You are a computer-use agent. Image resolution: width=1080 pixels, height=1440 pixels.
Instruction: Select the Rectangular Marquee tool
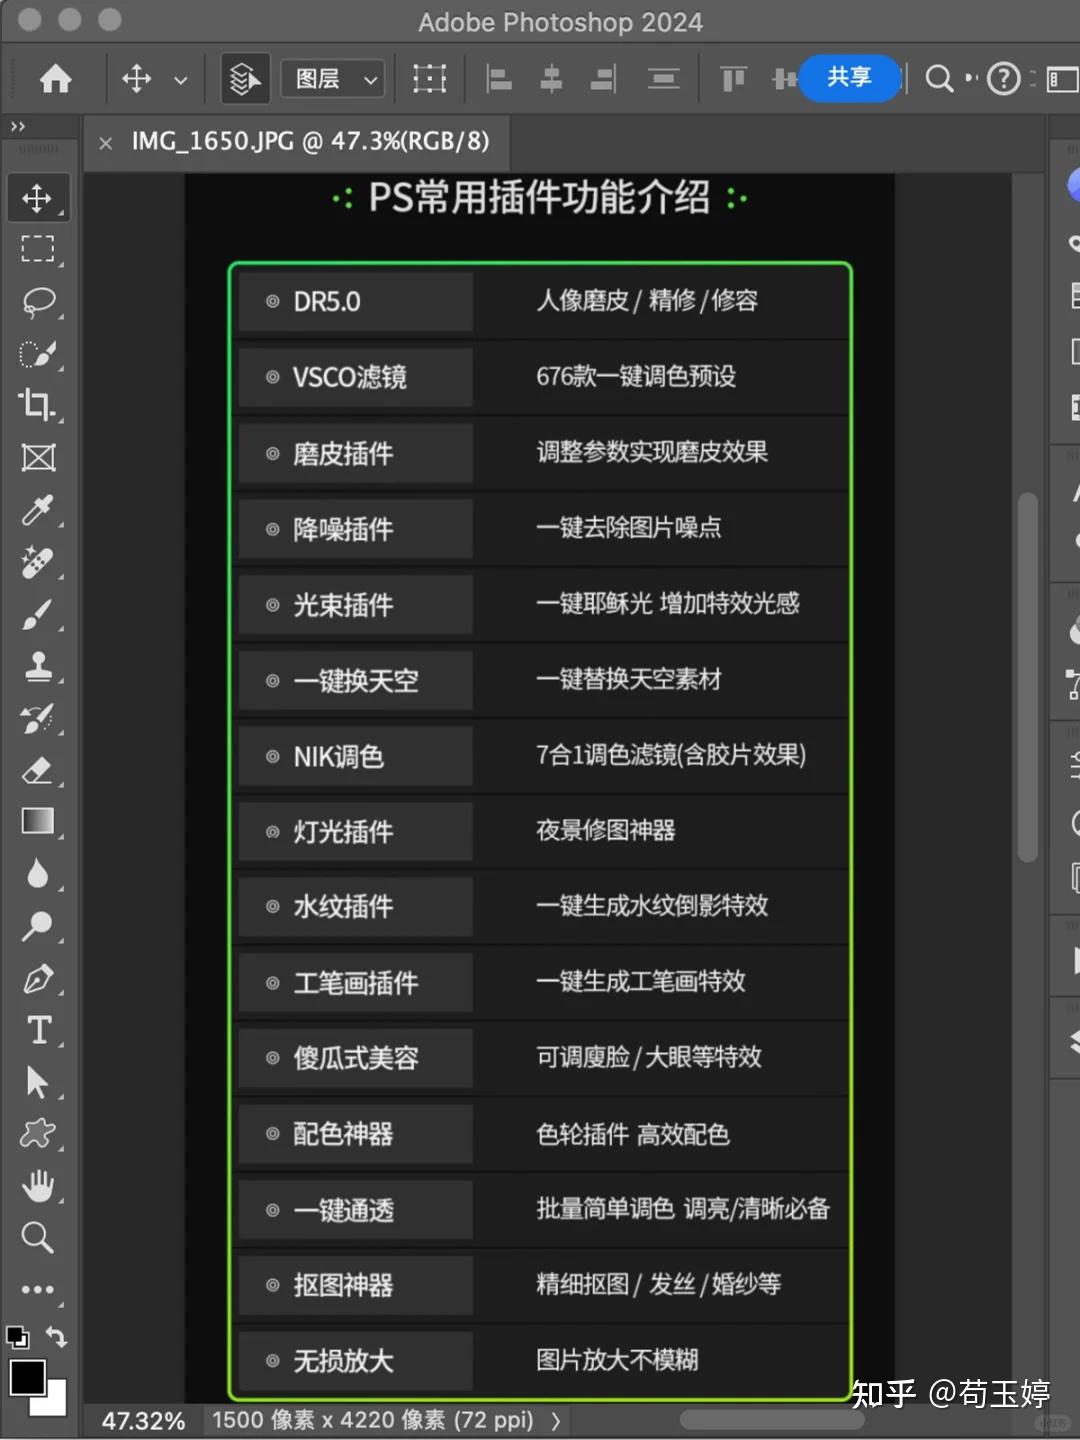[38, 249]
